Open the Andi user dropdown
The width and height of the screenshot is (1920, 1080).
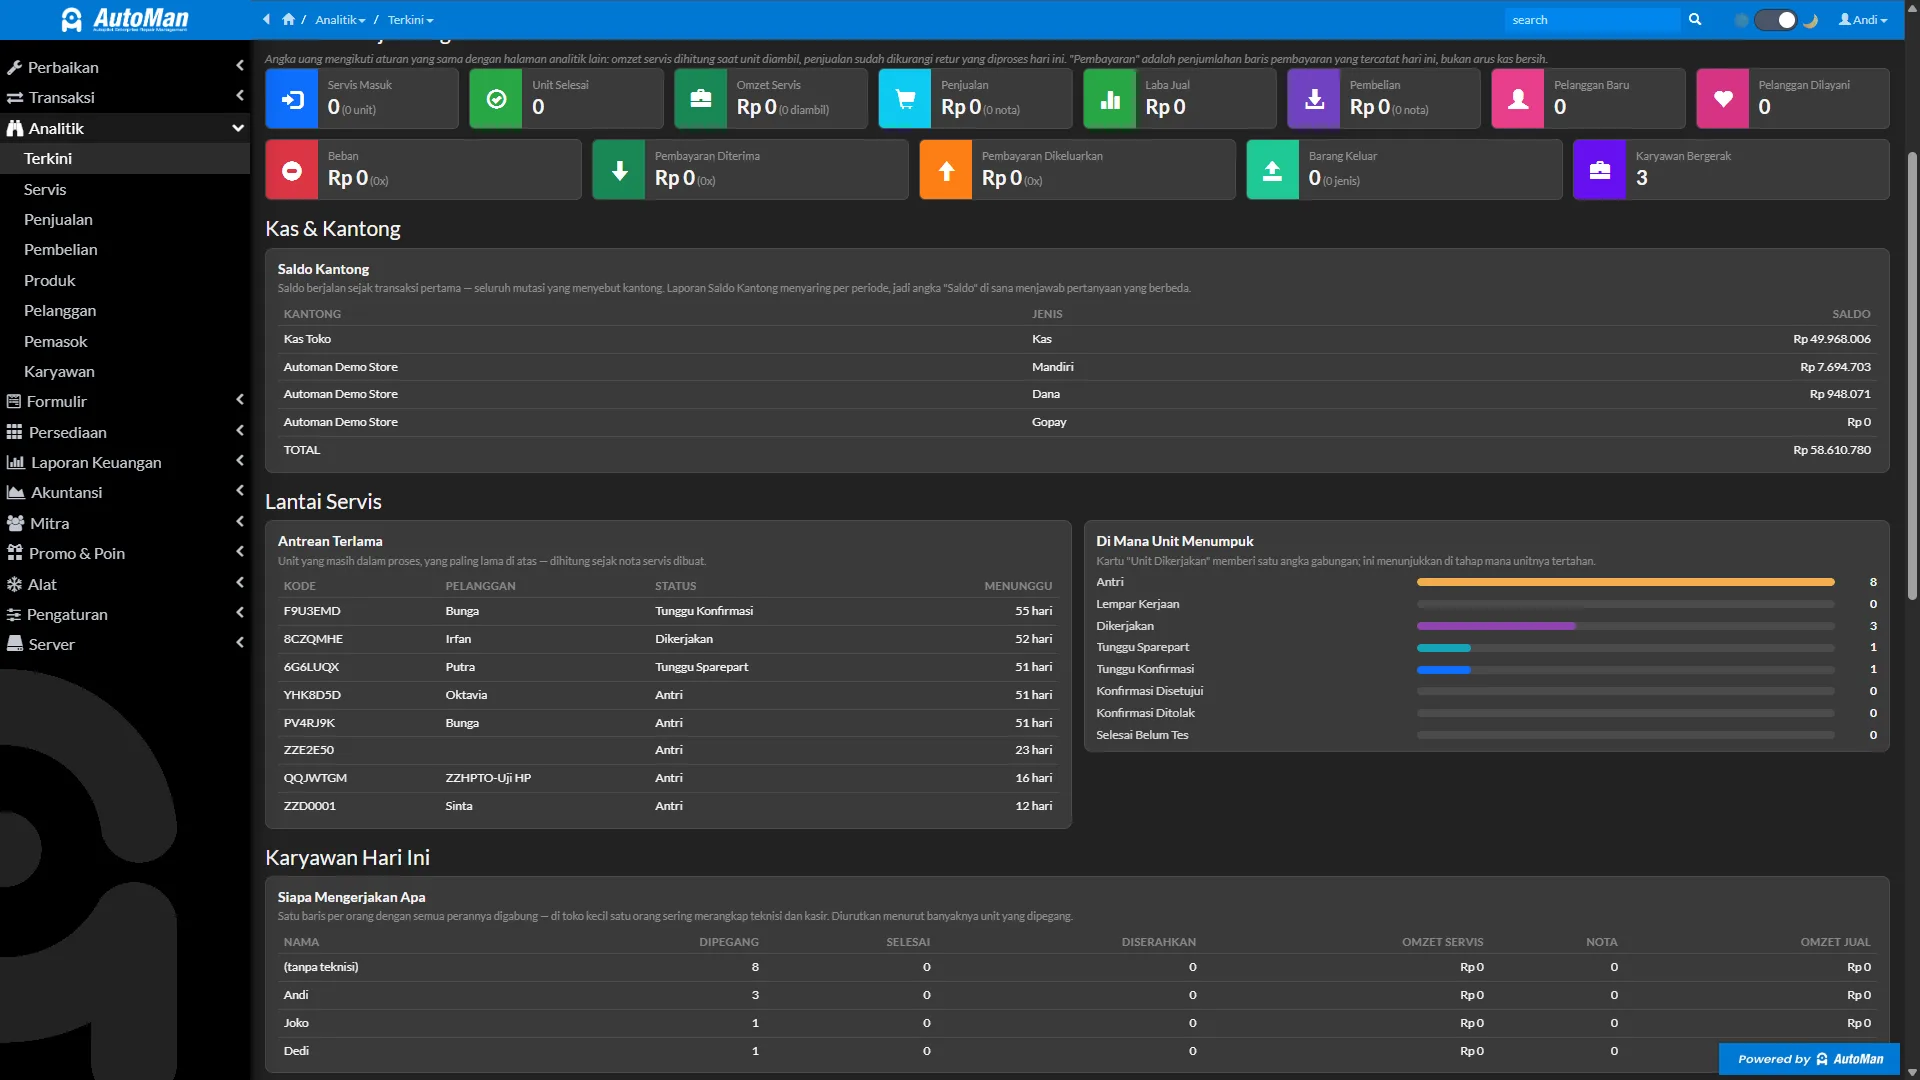[1863, 20]
